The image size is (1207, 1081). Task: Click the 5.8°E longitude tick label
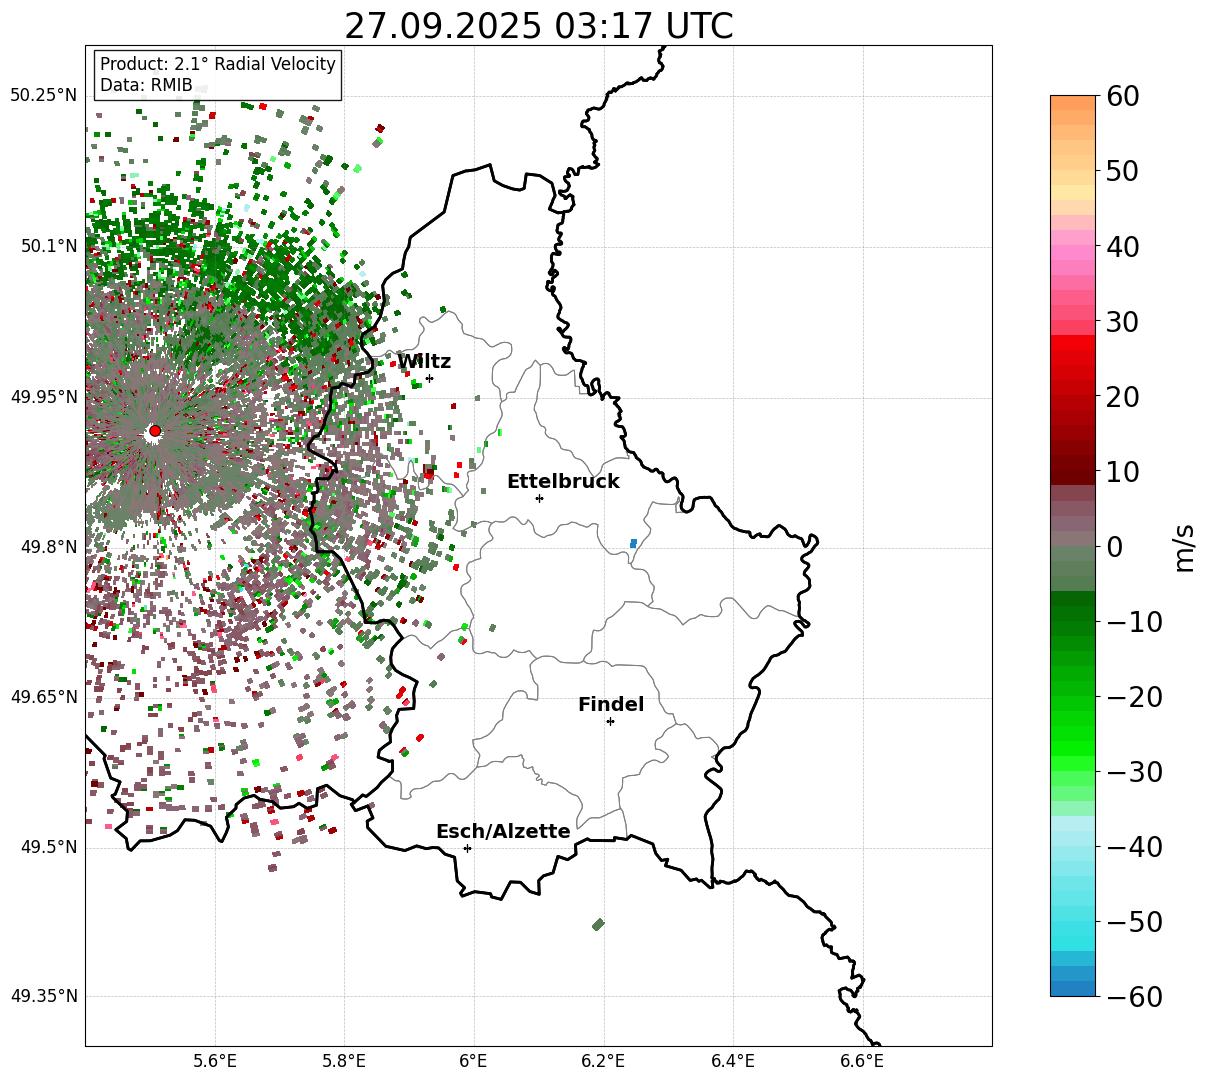click(344, 1061)
